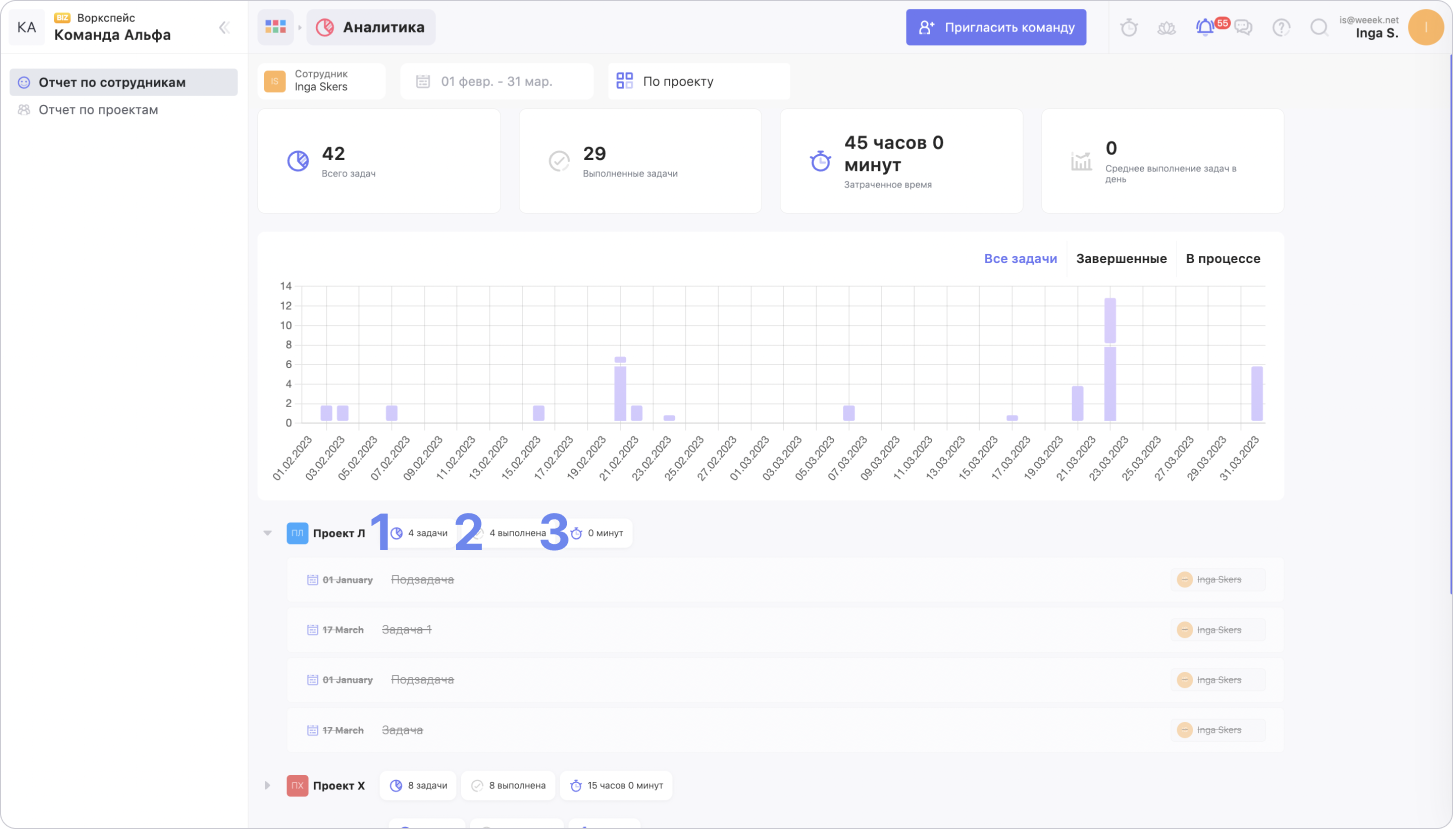Open the date range 01 февр. - 31 мар. field
1453x829 pixels.
point(496,81)
